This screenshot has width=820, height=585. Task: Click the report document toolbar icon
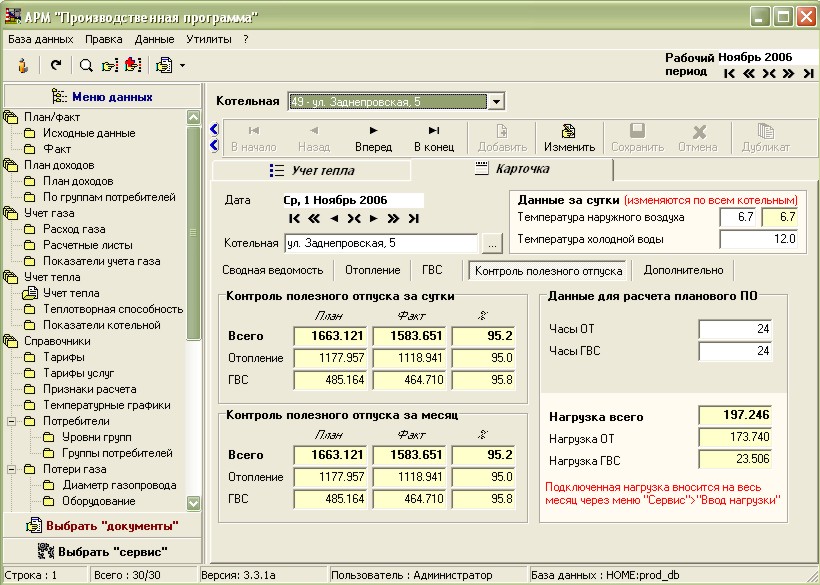[x=165, y=65]
